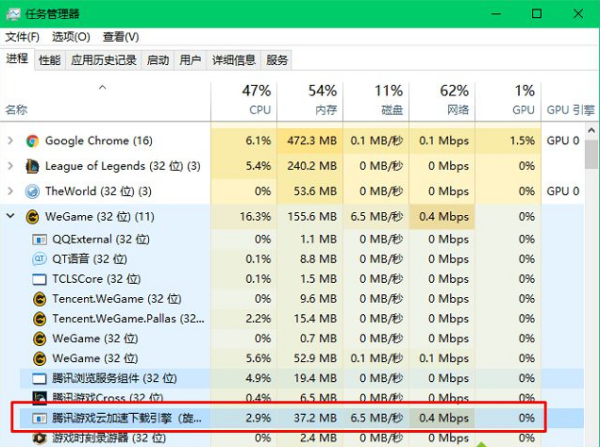Open the 文件(F) menu

pos(22,37)
